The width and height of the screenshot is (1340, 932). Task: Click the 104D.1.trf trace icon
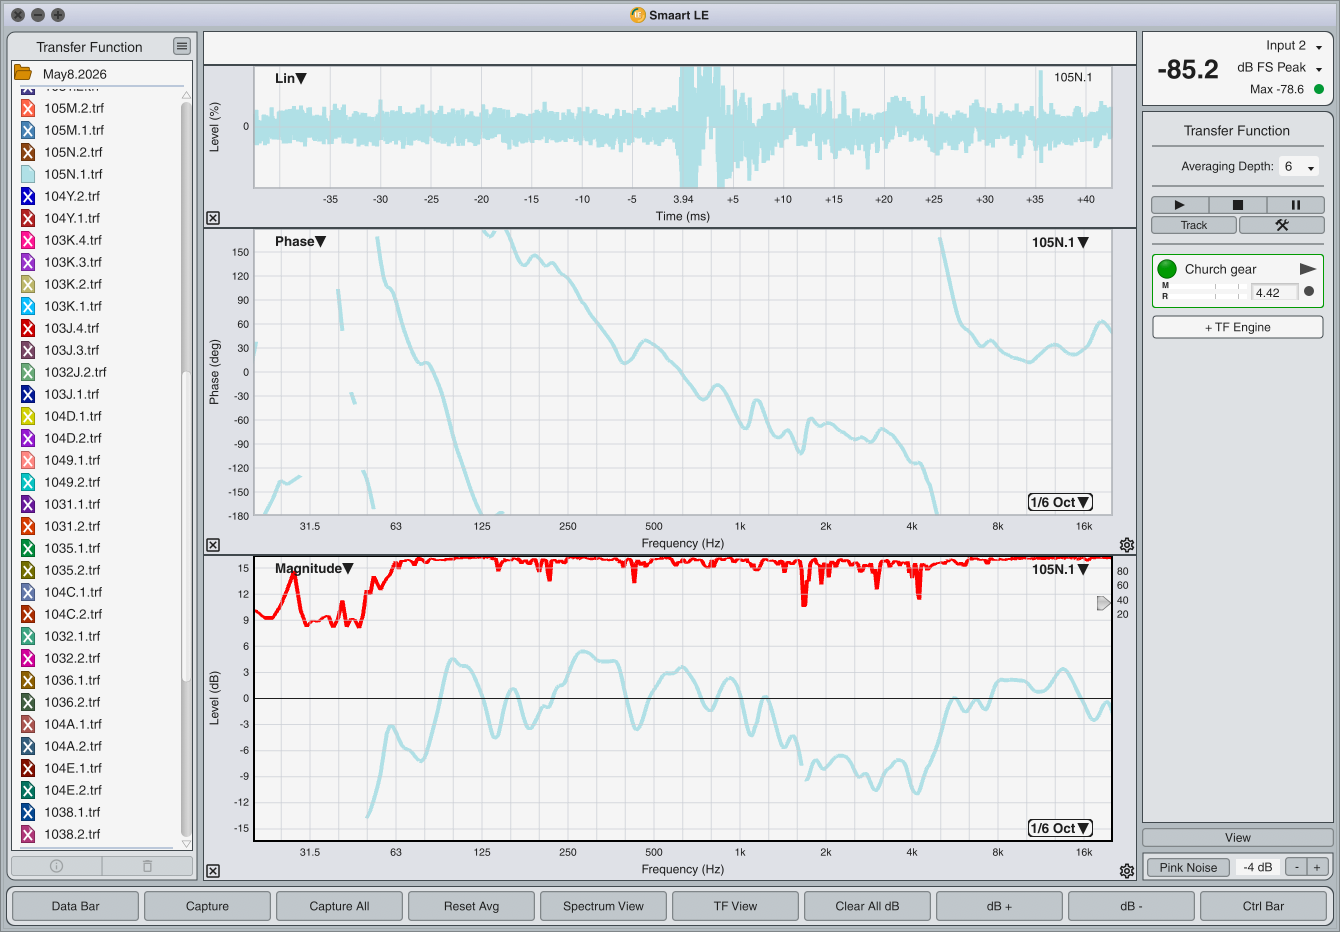point(28,416)
